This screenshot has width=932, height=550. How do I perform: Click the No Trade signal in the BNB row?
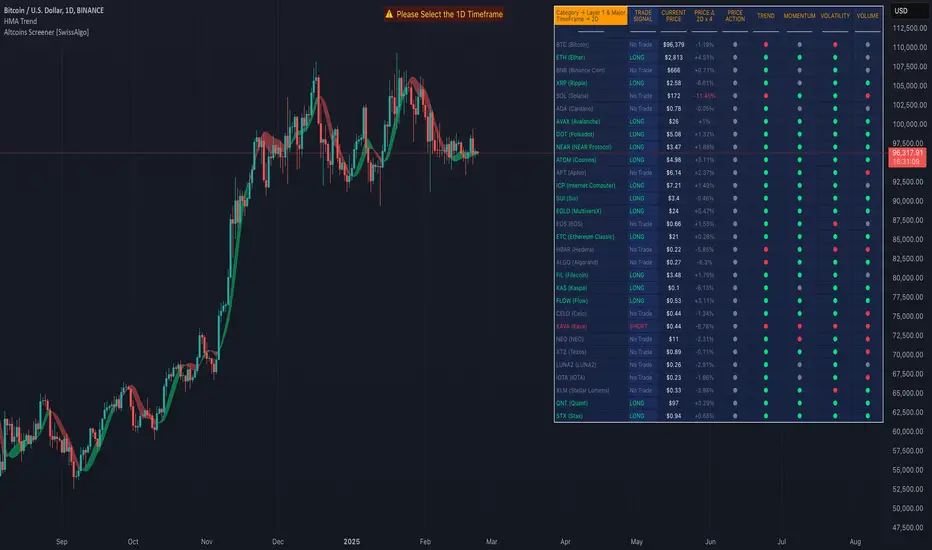pyautogui.click(x=641, y=70)
